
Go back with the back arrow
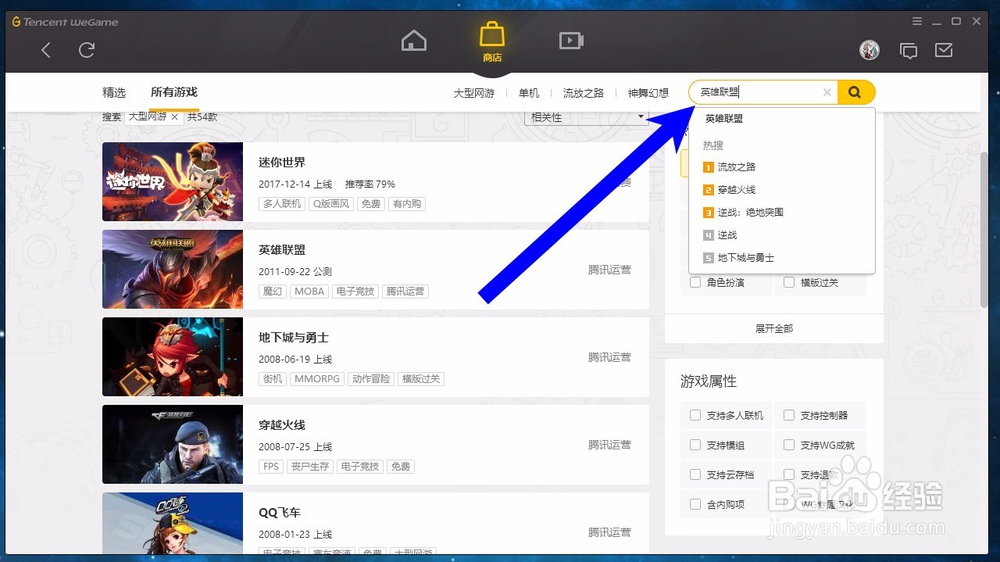46,50
